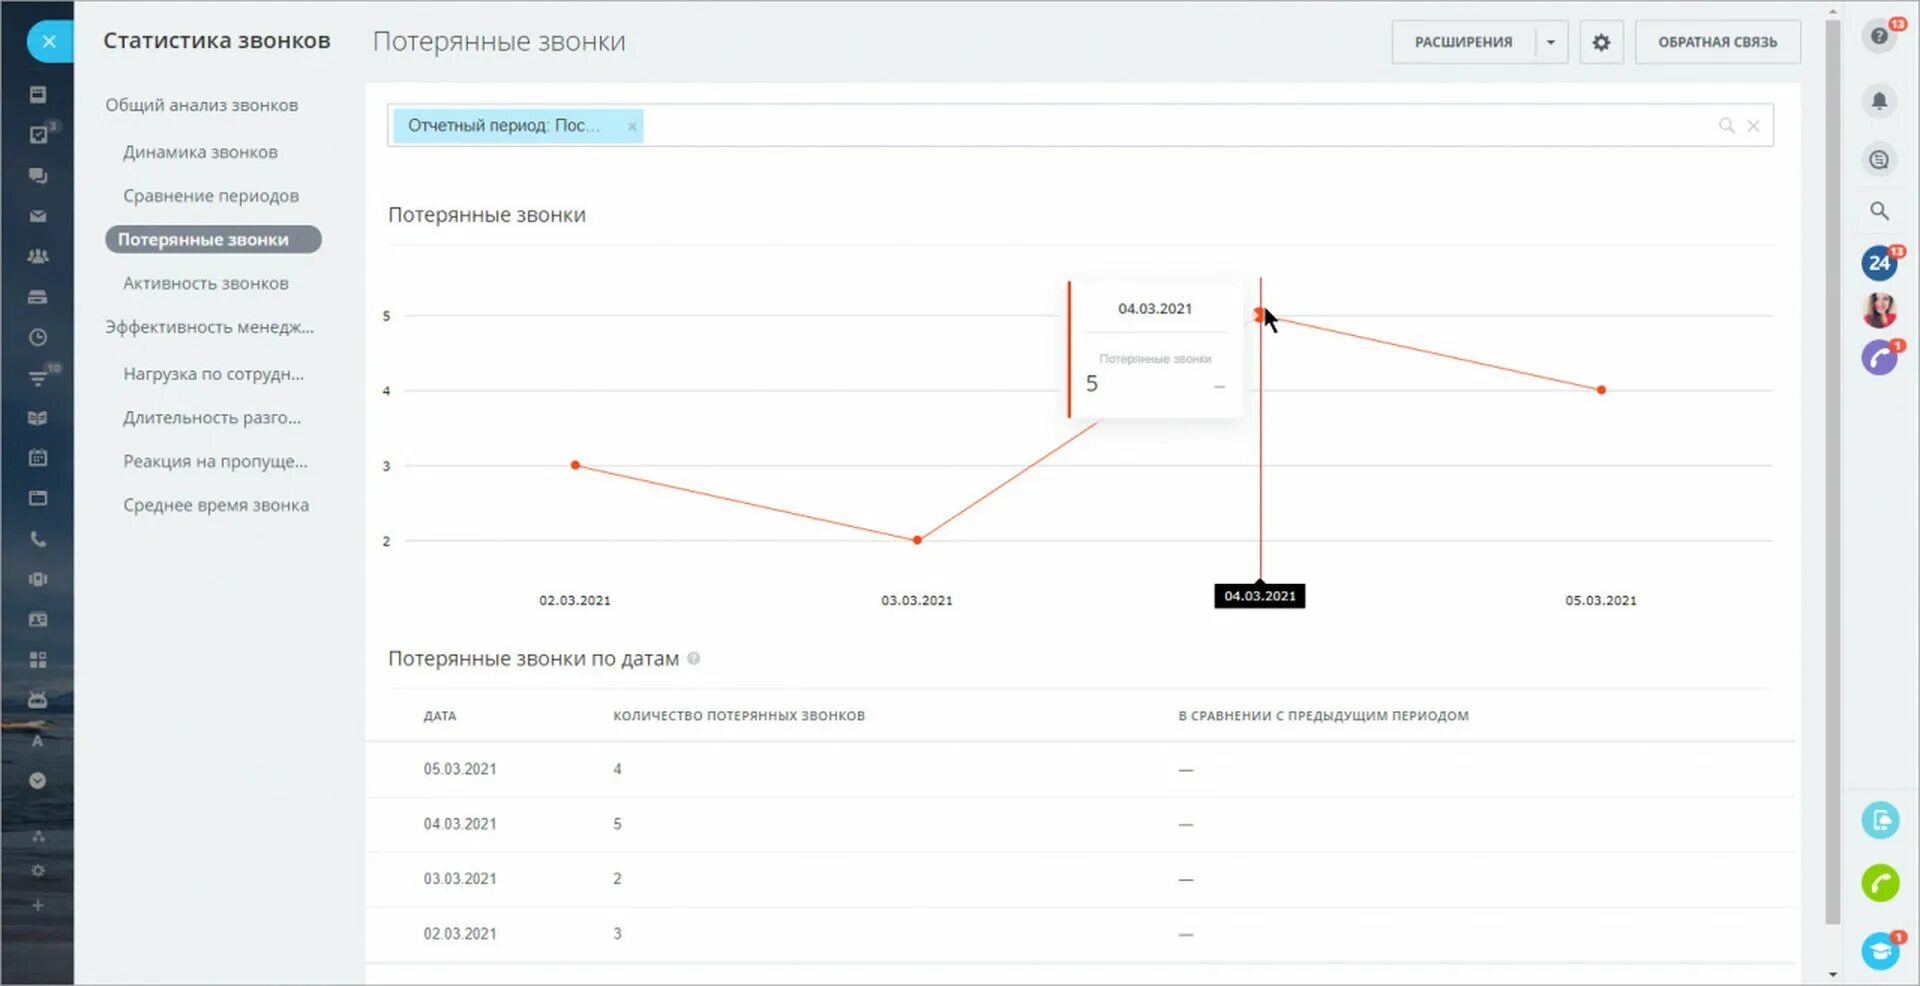Open the notifications bell icon

coord(1880,100)
